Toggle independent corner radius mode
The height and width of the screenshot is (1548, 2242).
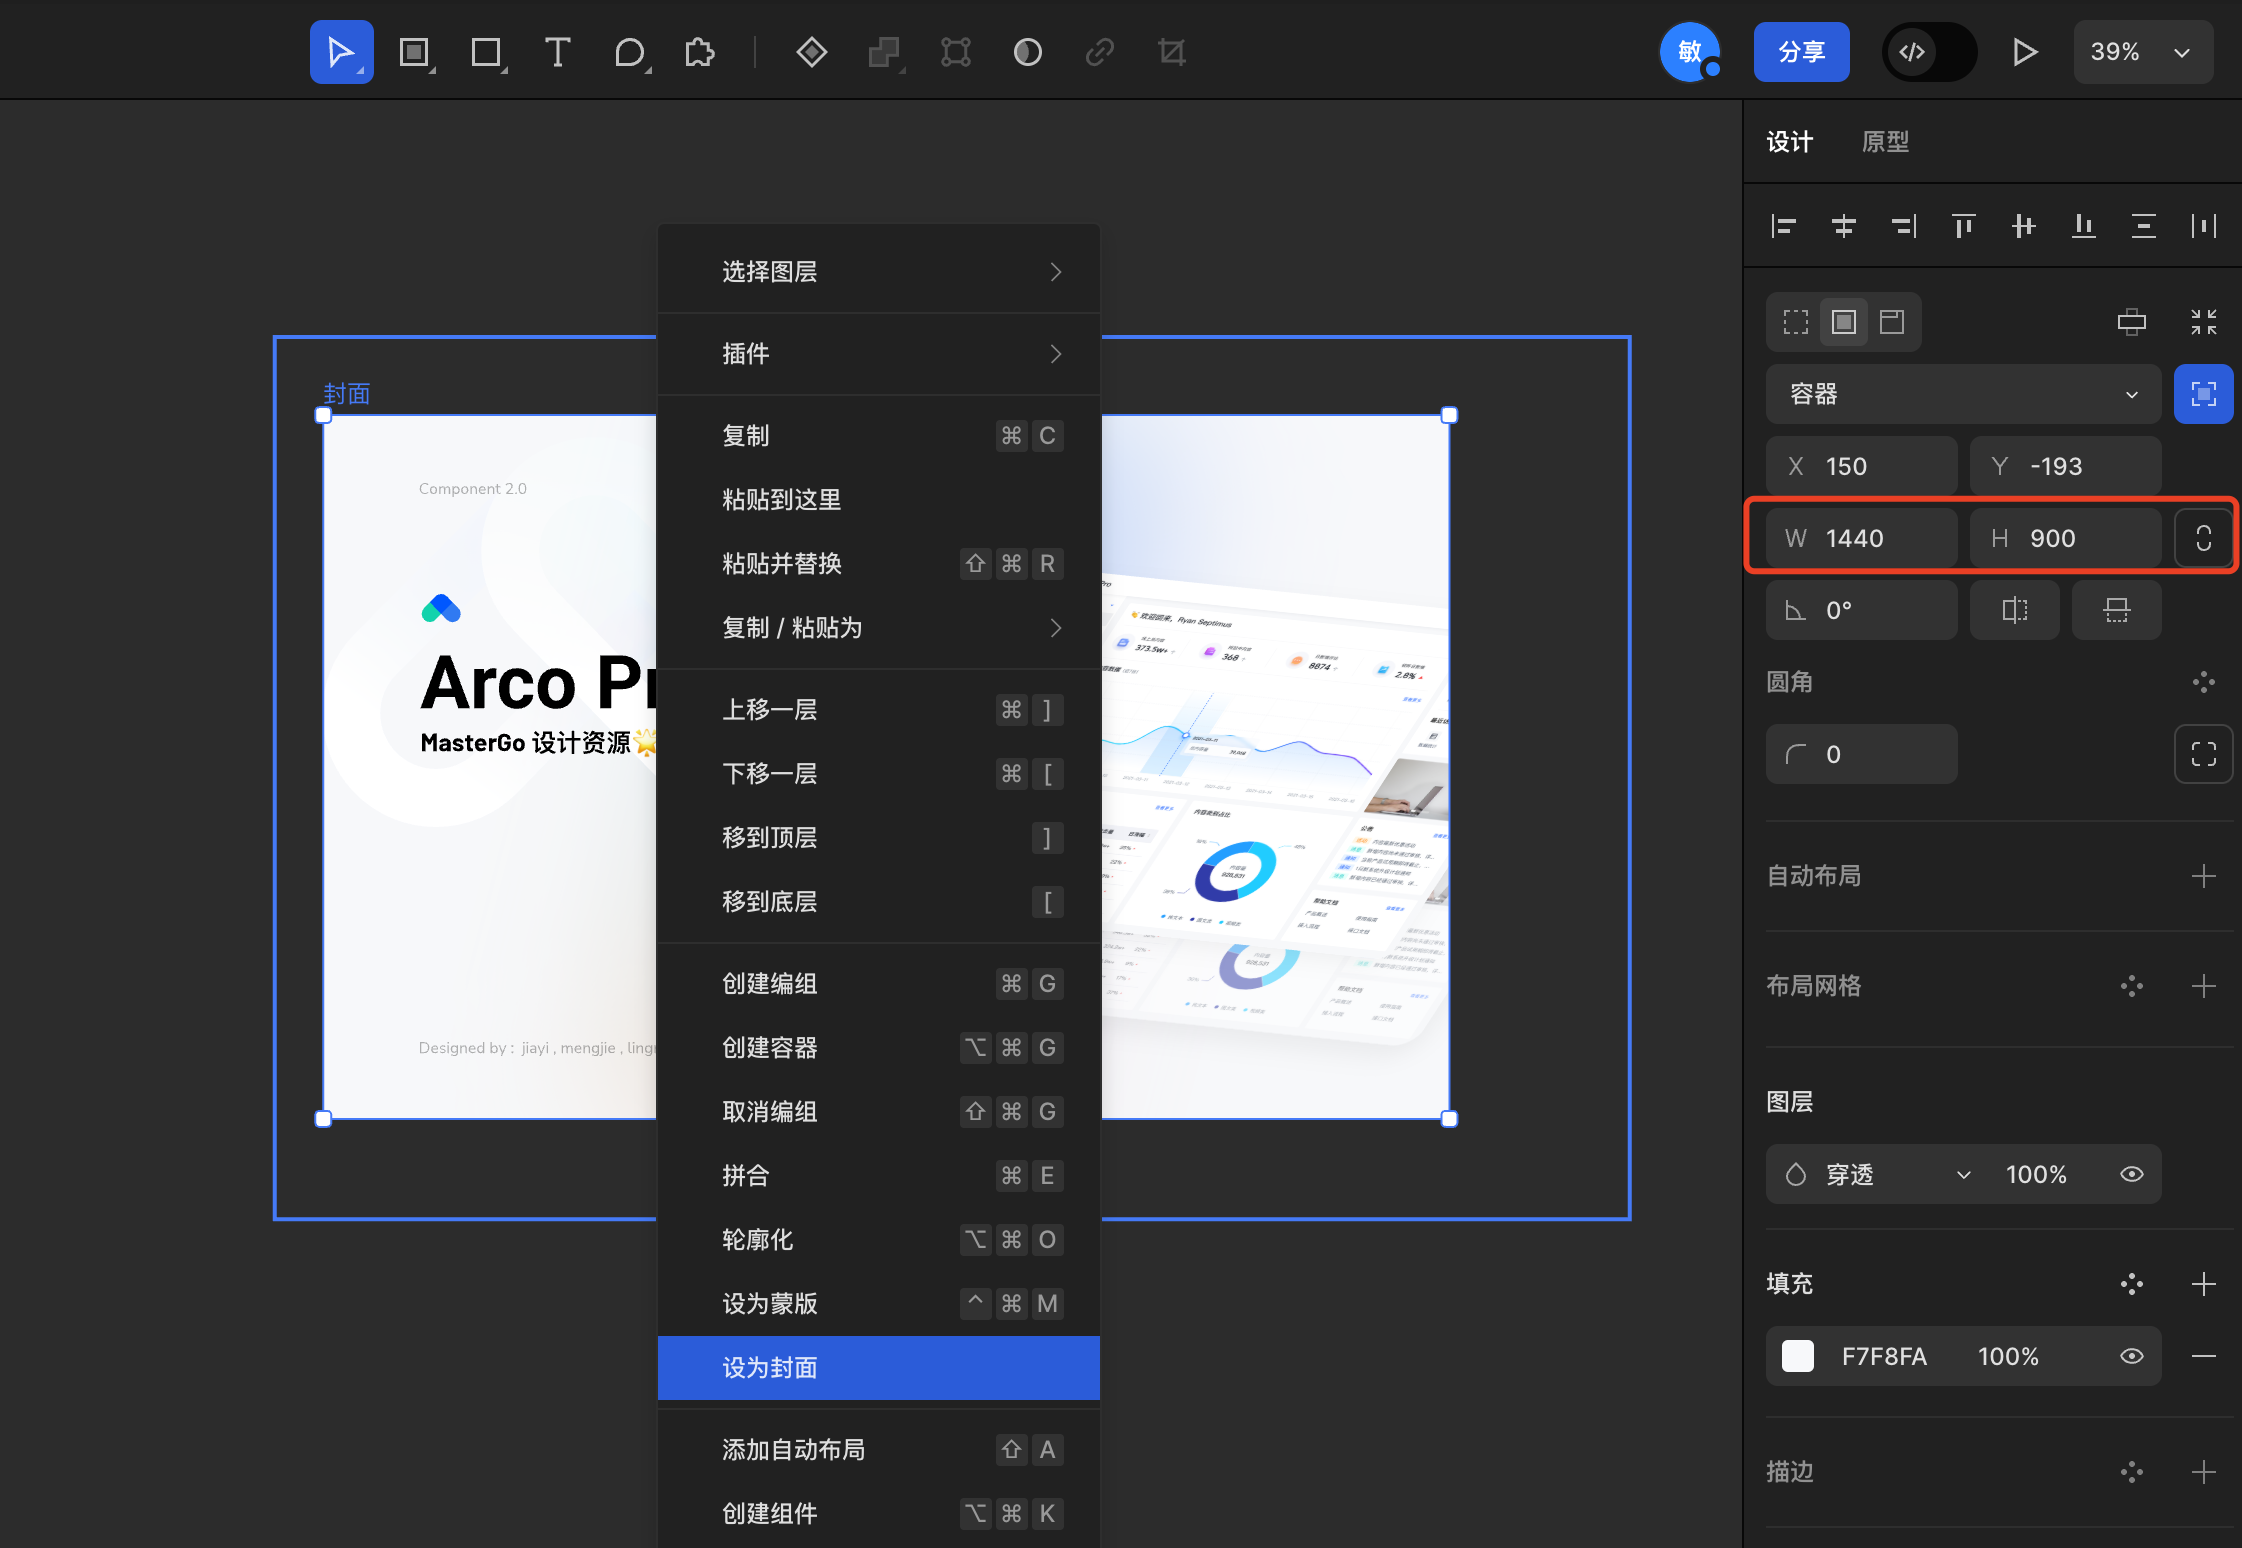(2204, 754)
